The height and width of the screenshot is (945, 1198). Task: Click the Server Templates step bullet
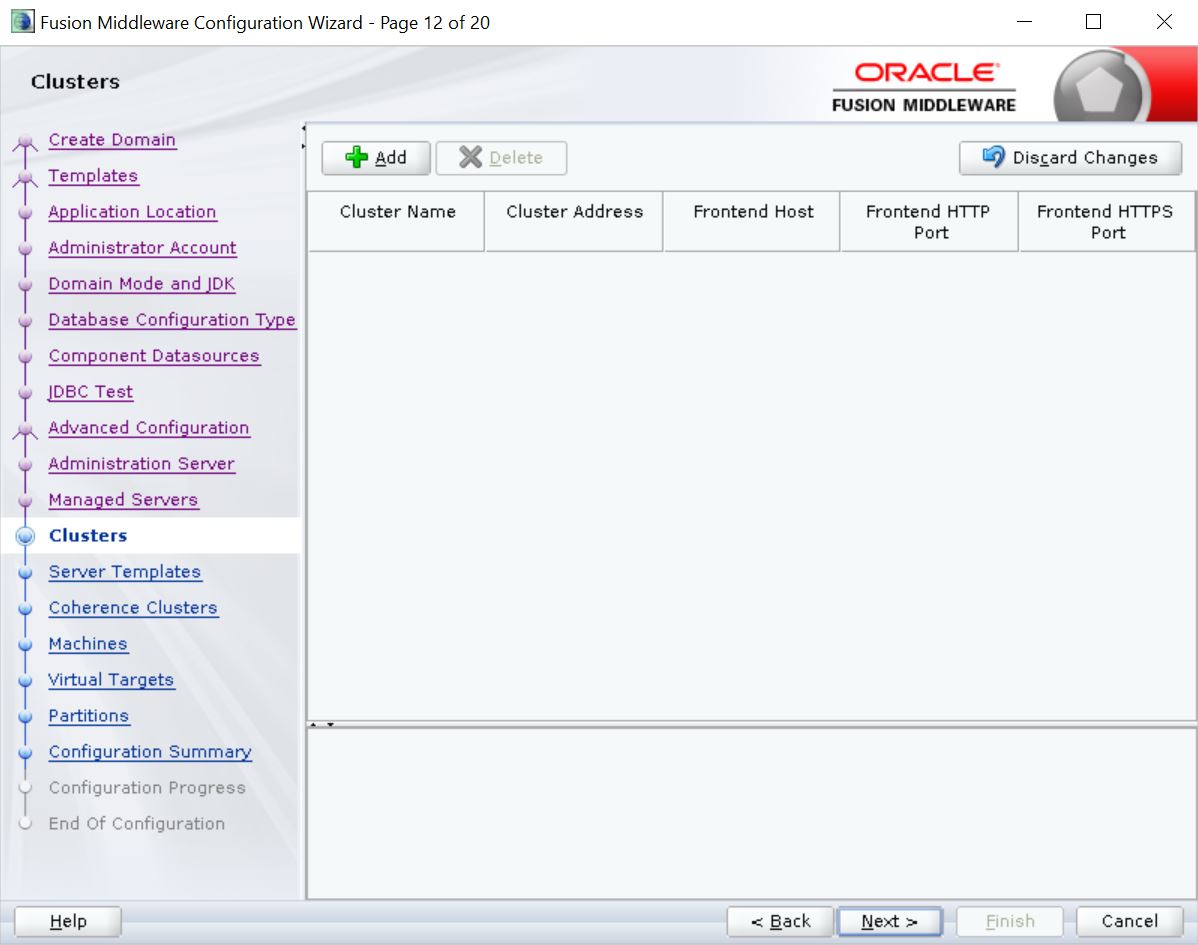point(25,573)
